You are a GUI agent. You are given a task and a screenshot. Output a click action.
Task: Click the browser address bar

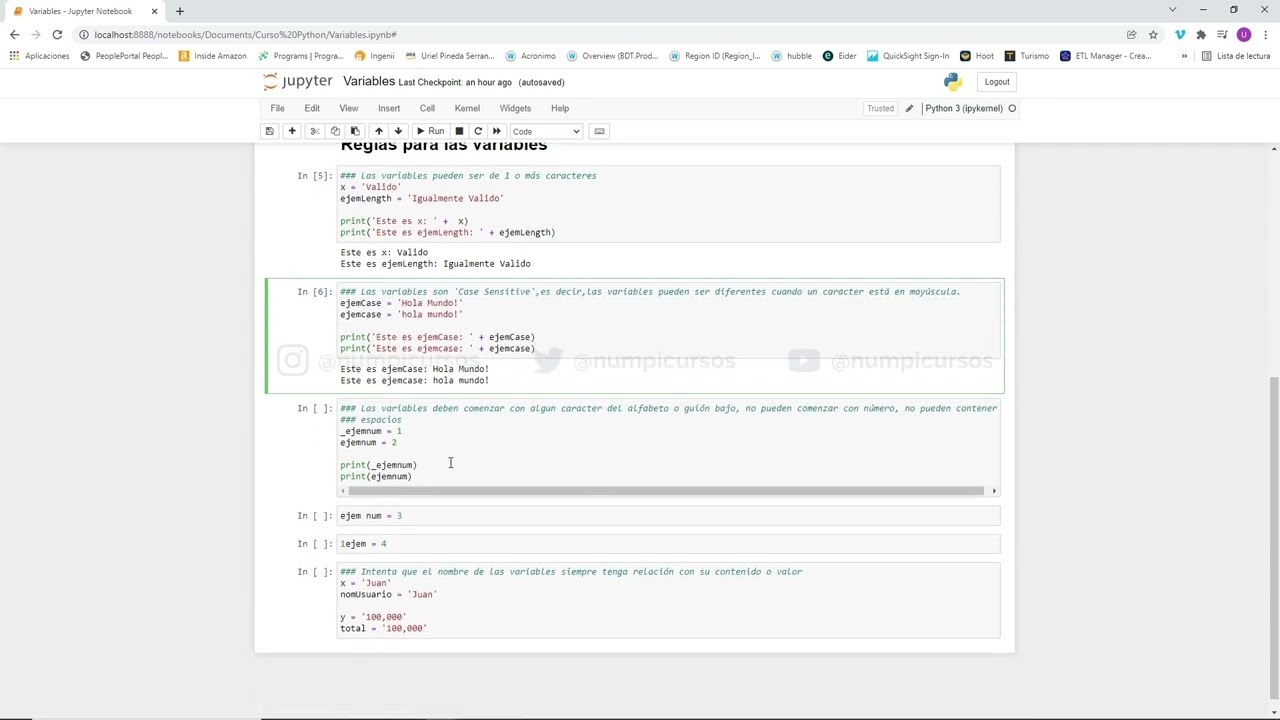(600, 34)
